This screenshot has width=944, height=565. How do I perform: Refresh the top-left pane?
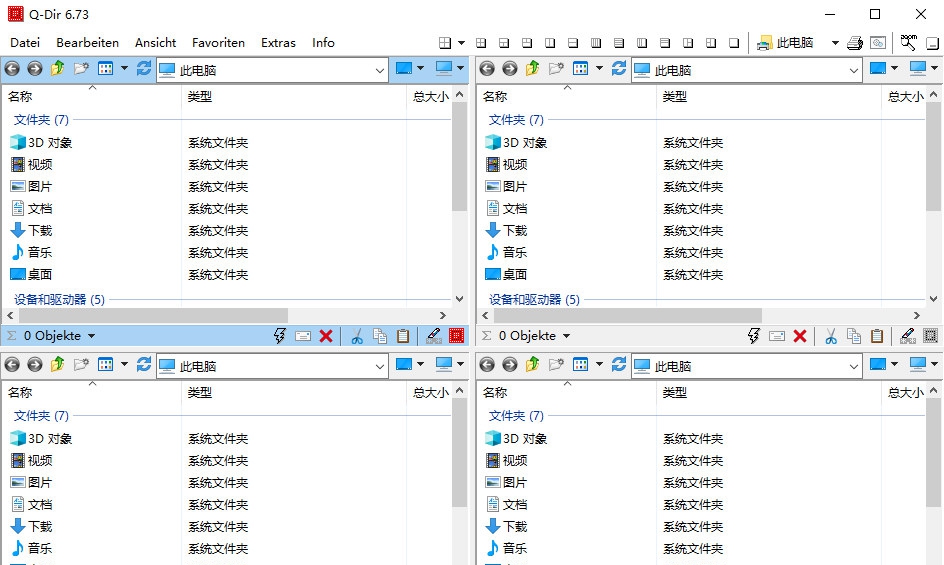coord(144,68)
